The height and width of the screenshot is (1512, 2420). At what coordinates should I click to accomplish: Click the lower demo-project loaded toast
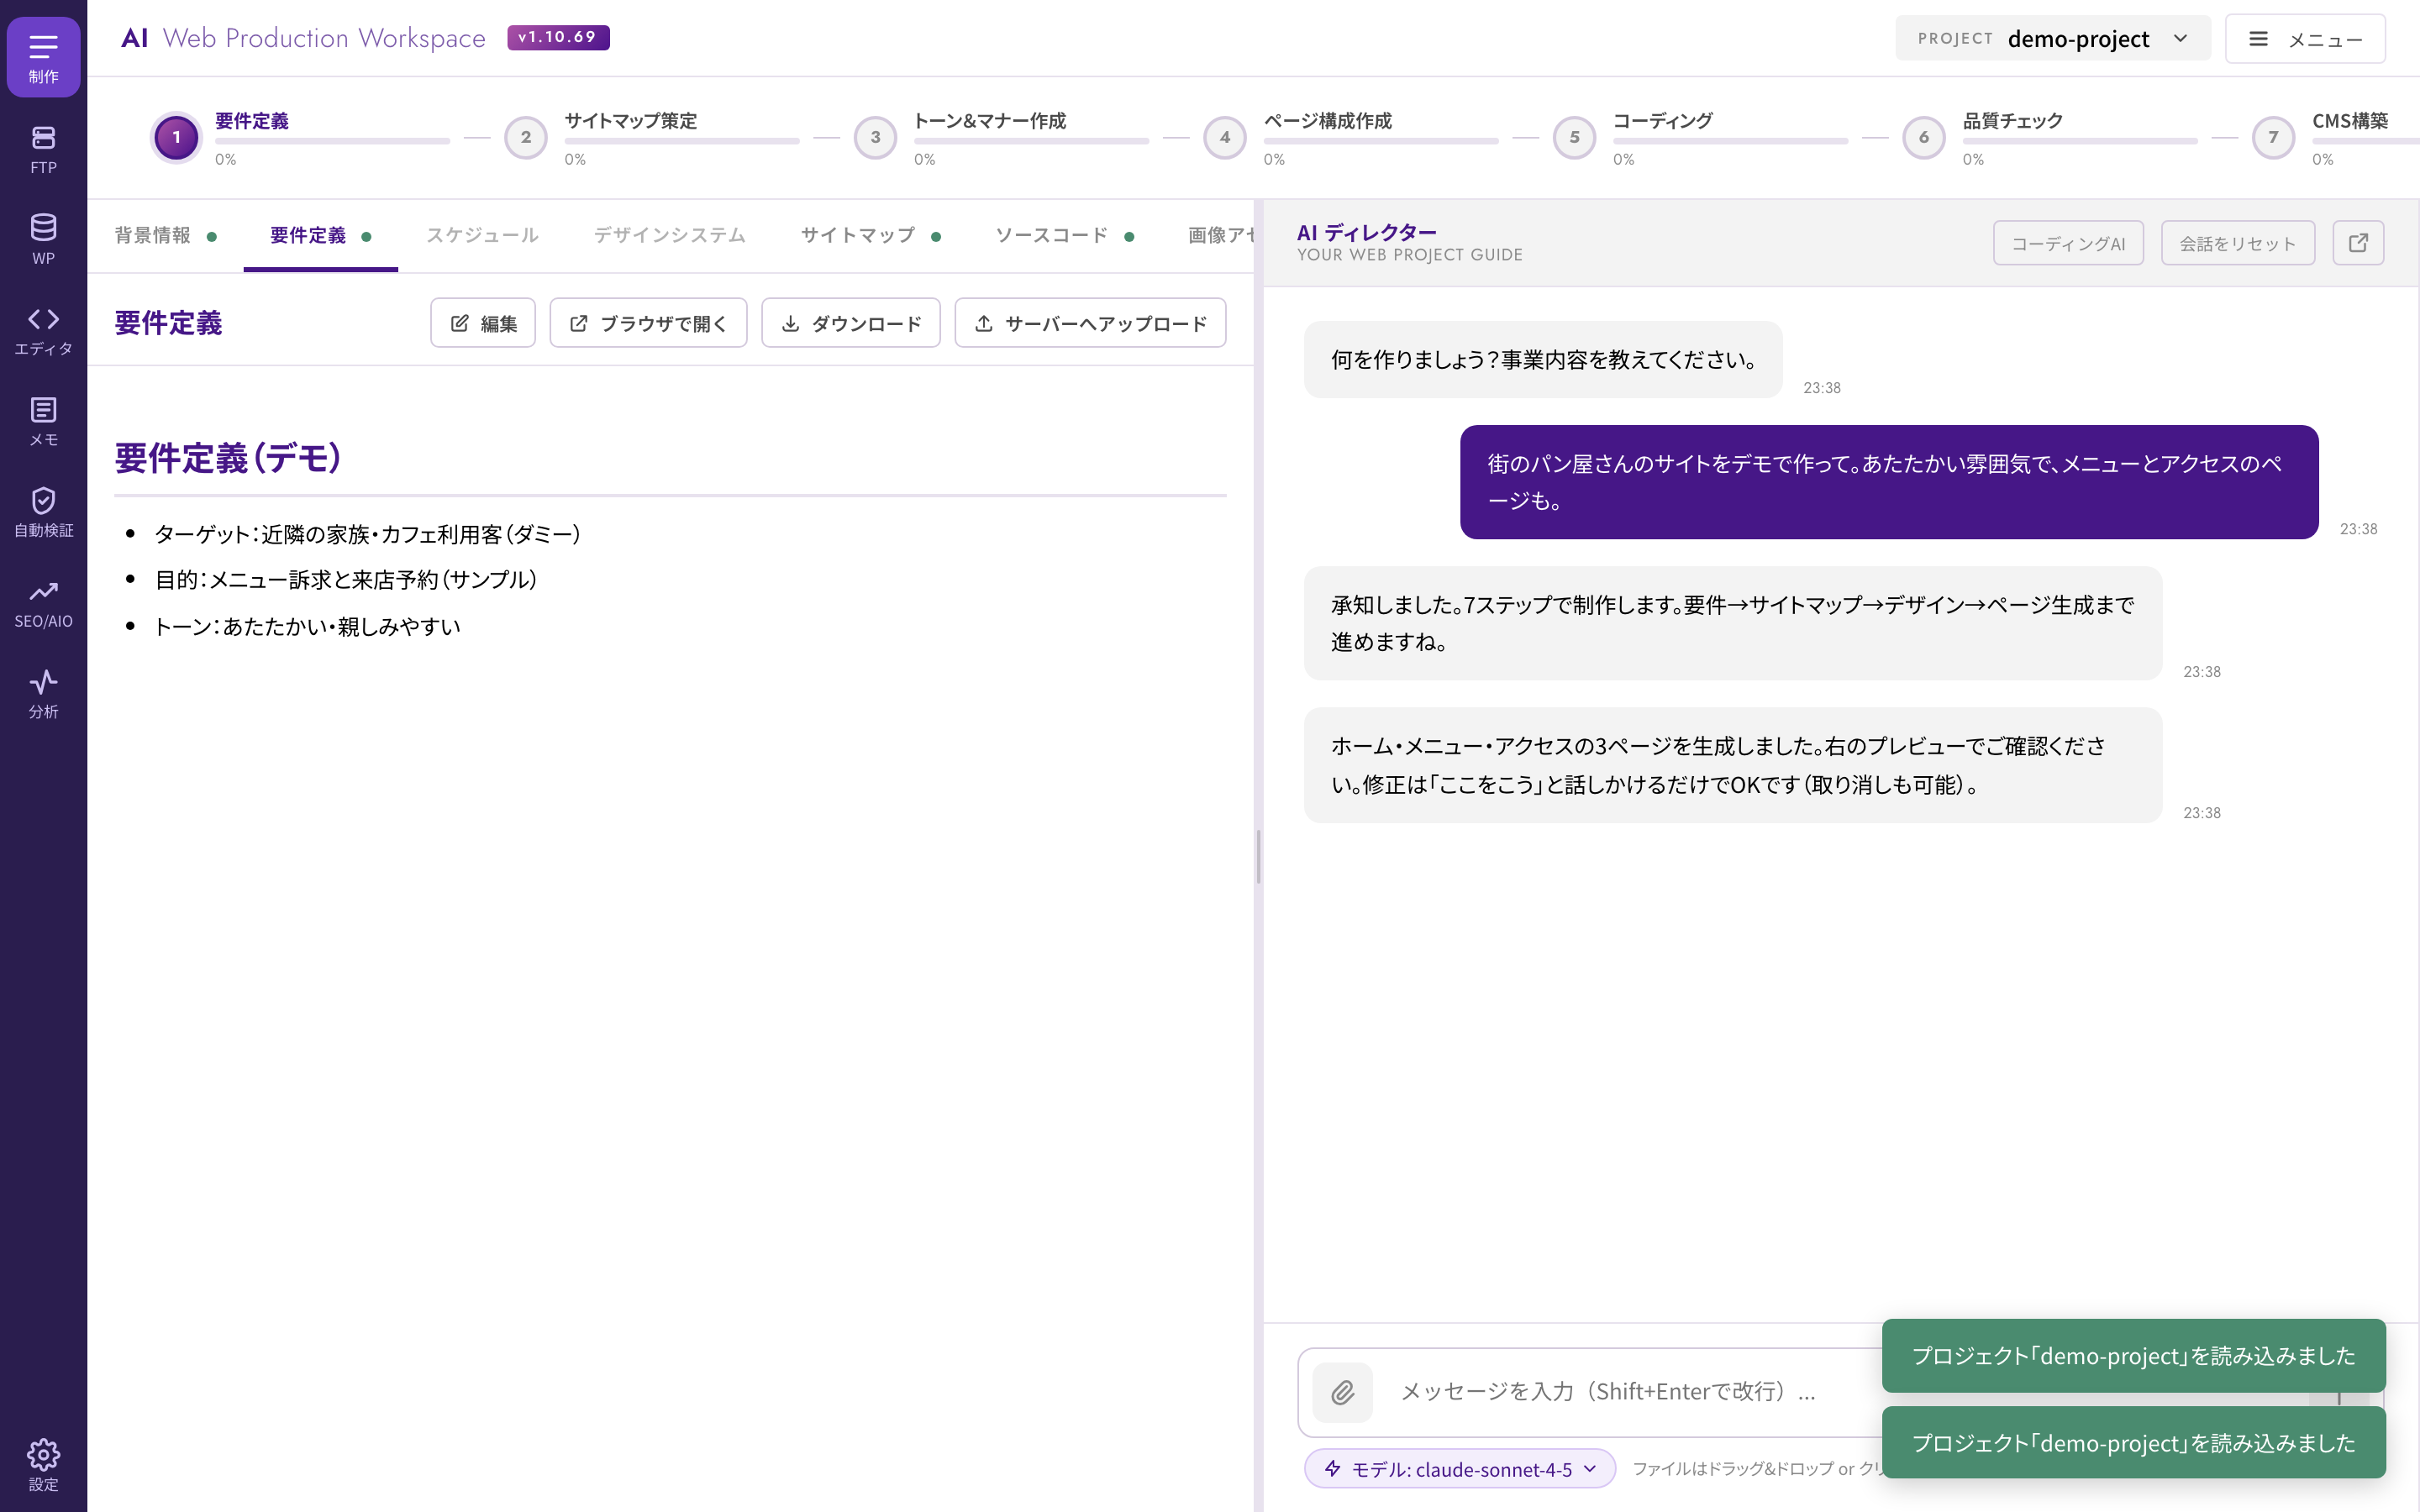coord(2133,1442)
